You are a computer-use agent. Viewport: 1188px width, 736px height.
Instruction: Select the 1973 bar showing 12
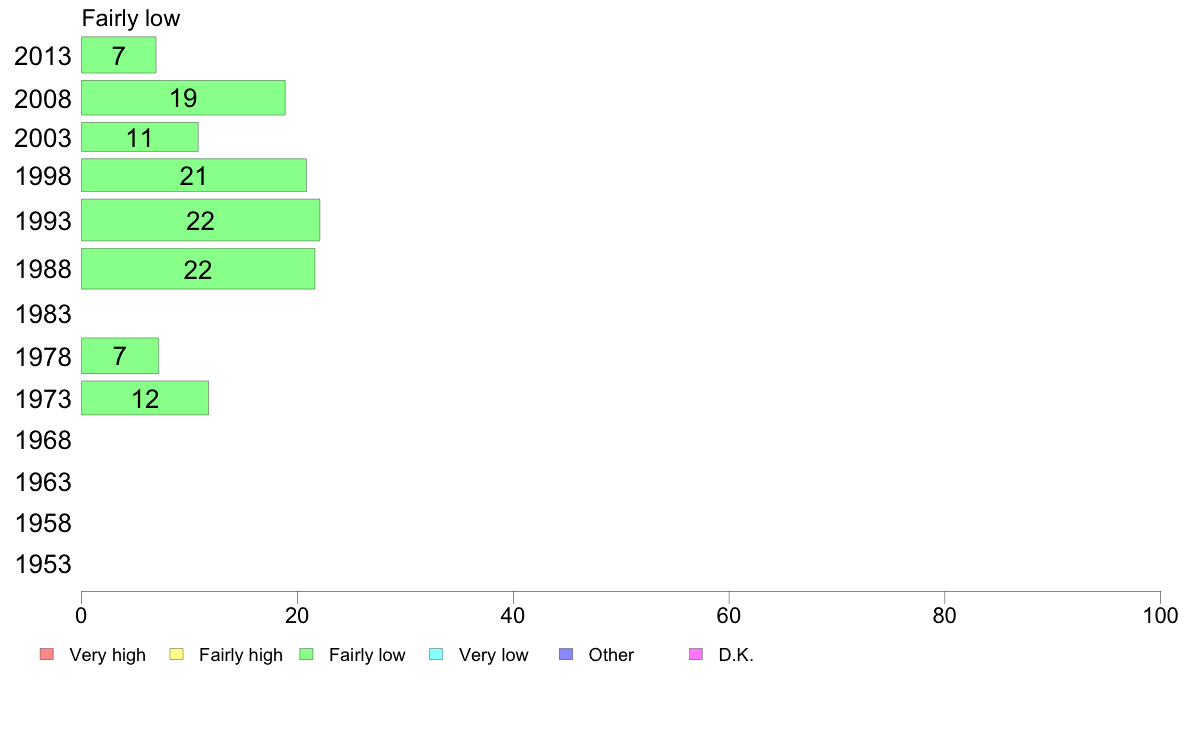(145, 398)
